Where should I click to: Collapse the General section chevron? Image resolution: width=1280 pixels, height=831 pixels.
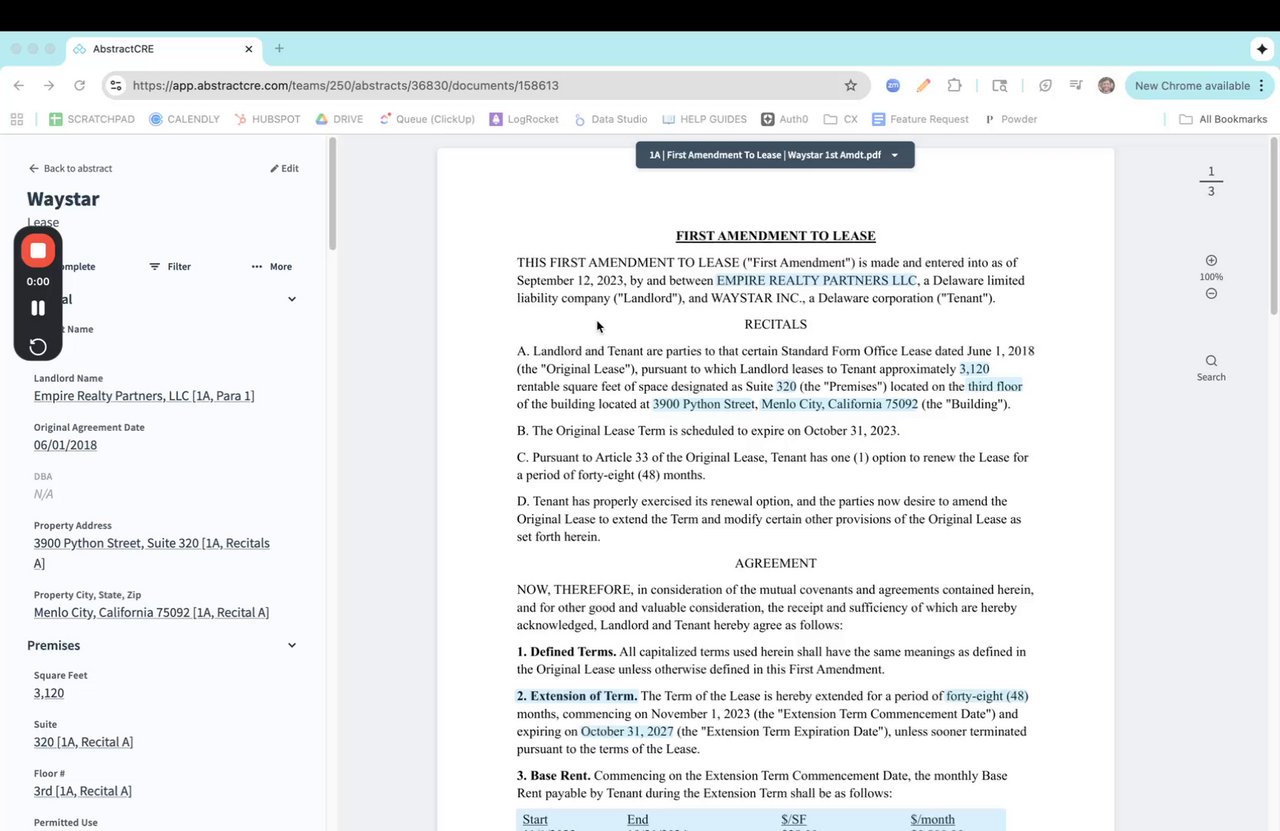point(292,299)
